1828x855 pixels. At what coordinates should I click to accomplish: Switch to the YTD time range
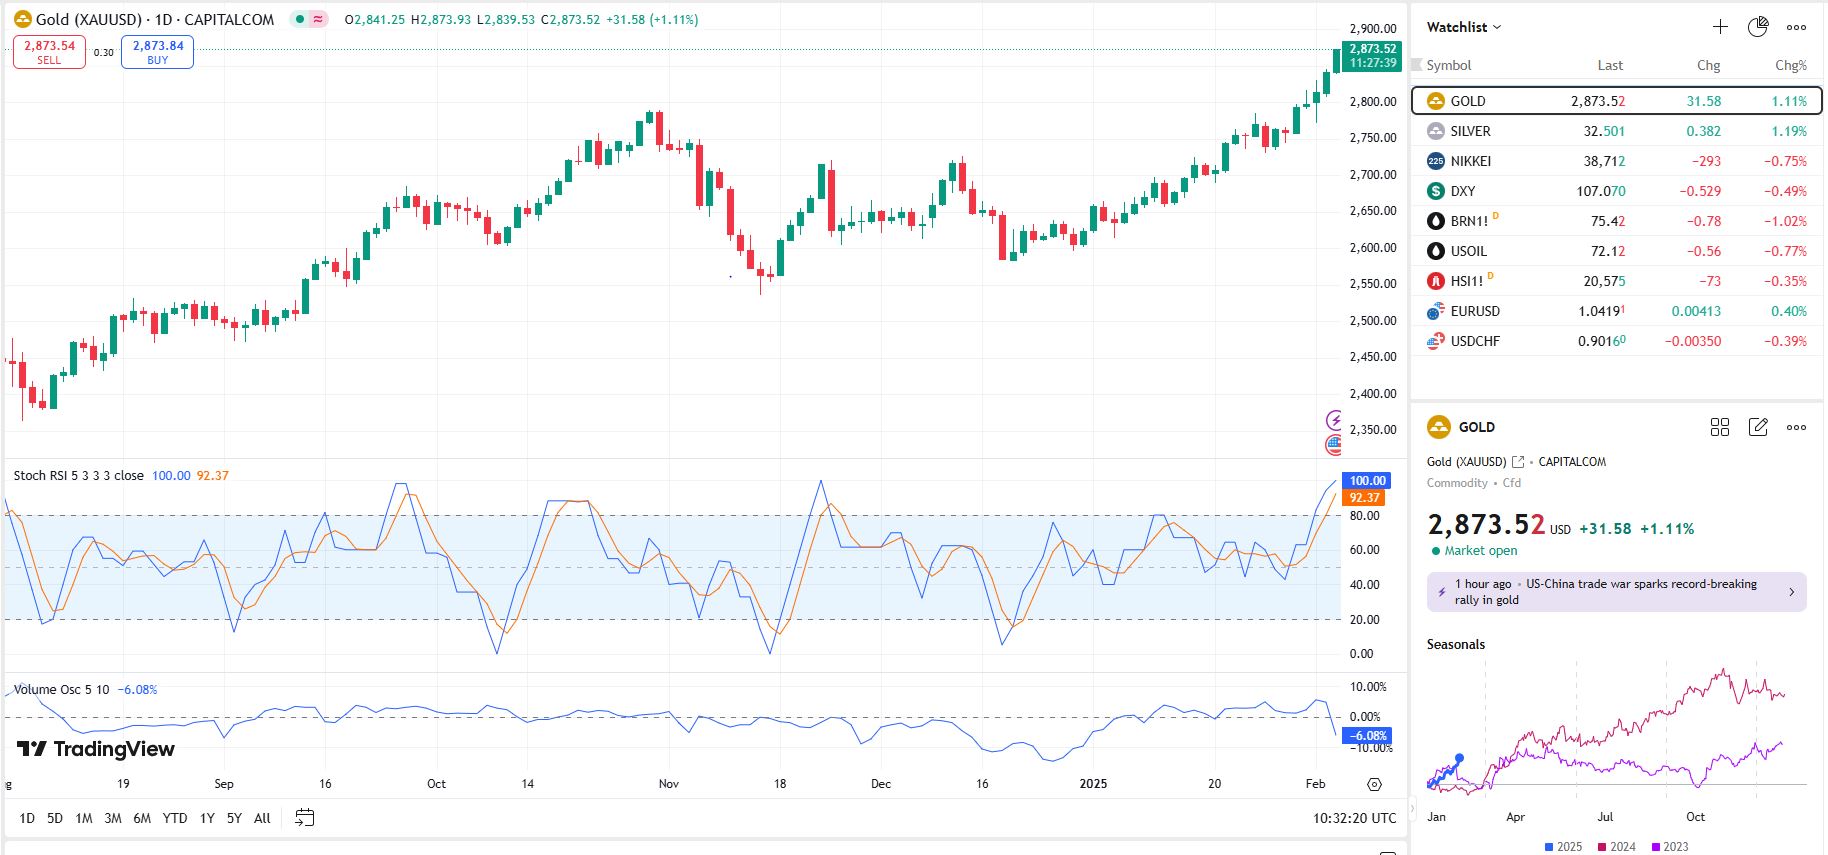[175, 818]
